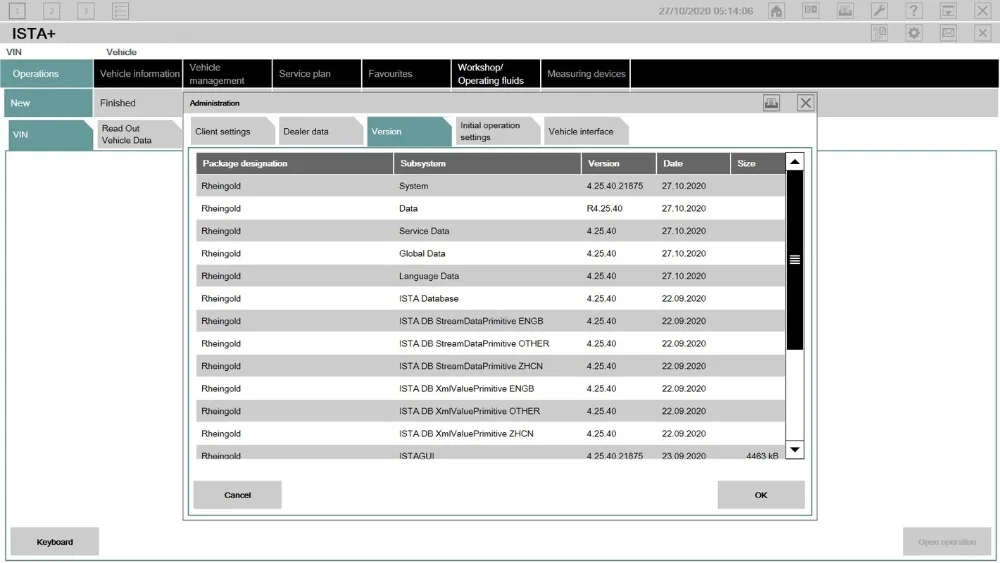This screenshot has height=563, width=1000.
Task: Click the Size column header
Action: pos(758,163)
